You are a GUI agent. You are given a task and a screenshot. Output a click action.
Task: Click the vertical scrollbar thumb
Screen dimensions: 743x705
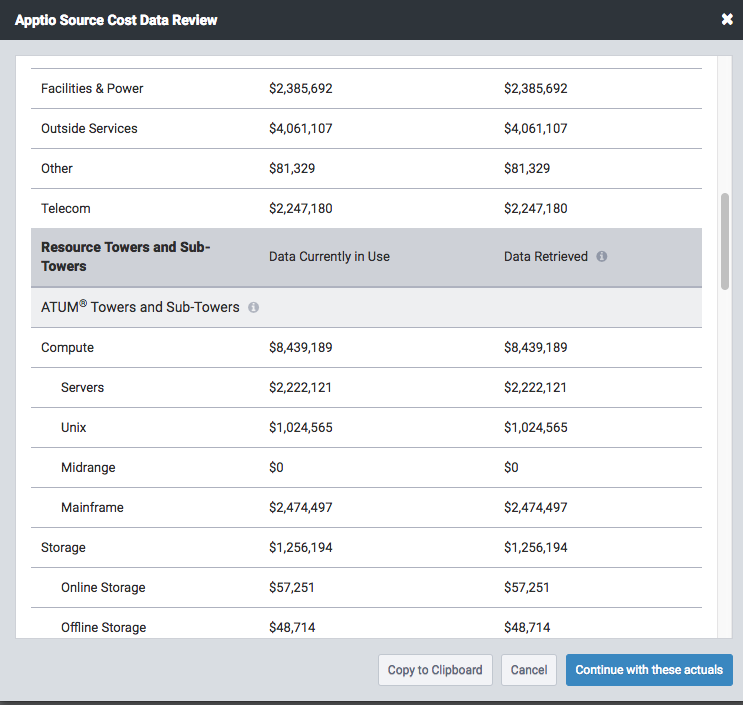click(725, 241)
